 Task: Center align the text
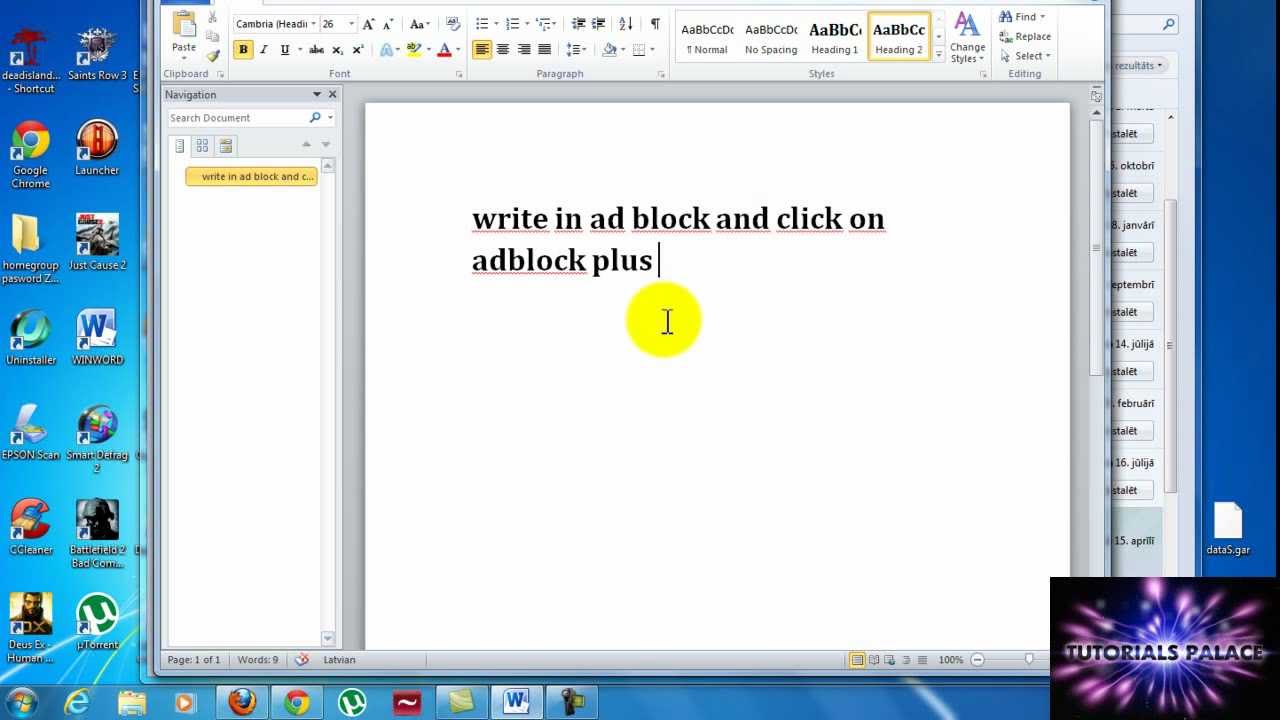coord(503,50)
